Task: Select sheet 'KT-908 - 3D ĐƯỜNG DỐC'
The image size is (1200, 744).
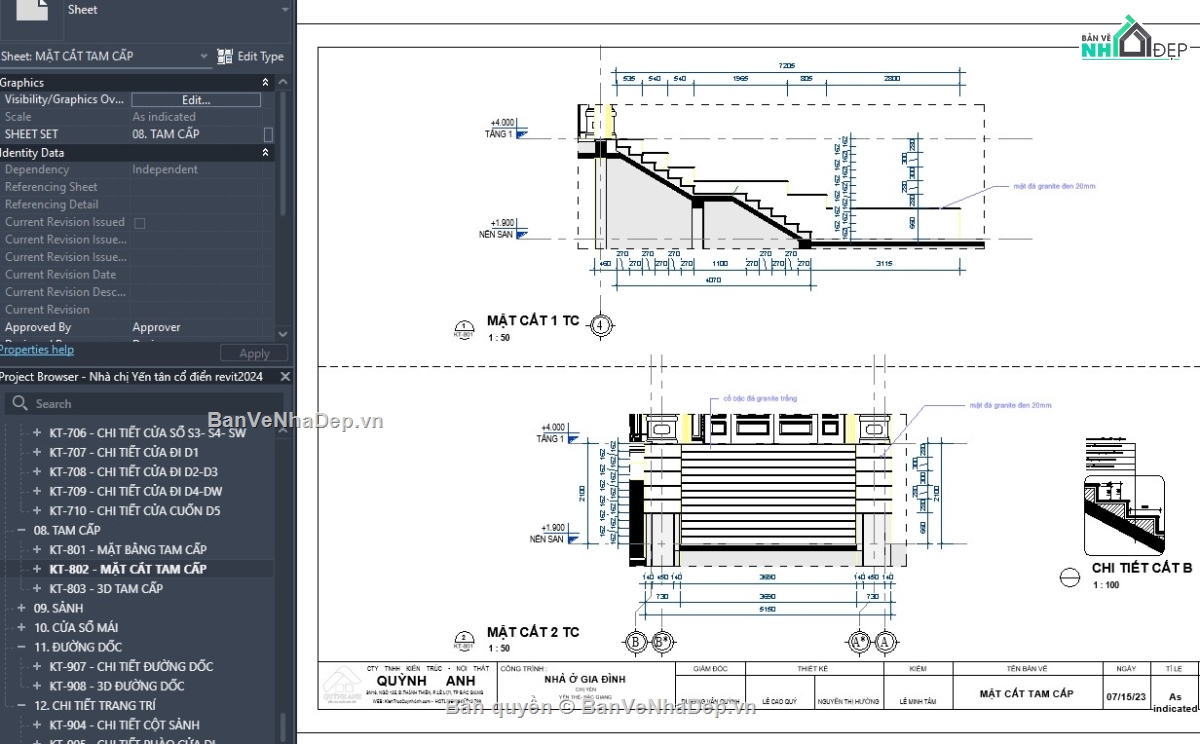Action: [x=117, y=686]
